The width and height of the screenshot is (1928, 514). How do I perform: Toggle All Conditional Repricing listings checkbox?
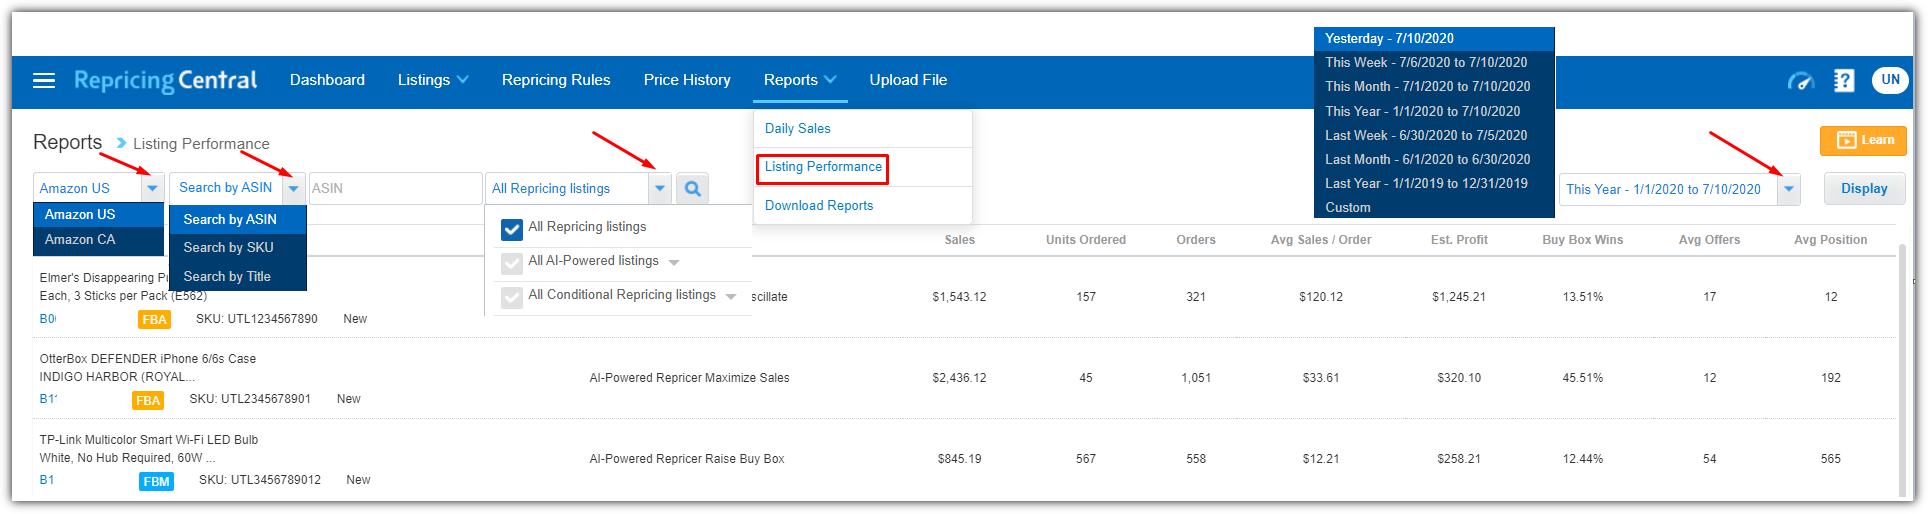point(512,297)
